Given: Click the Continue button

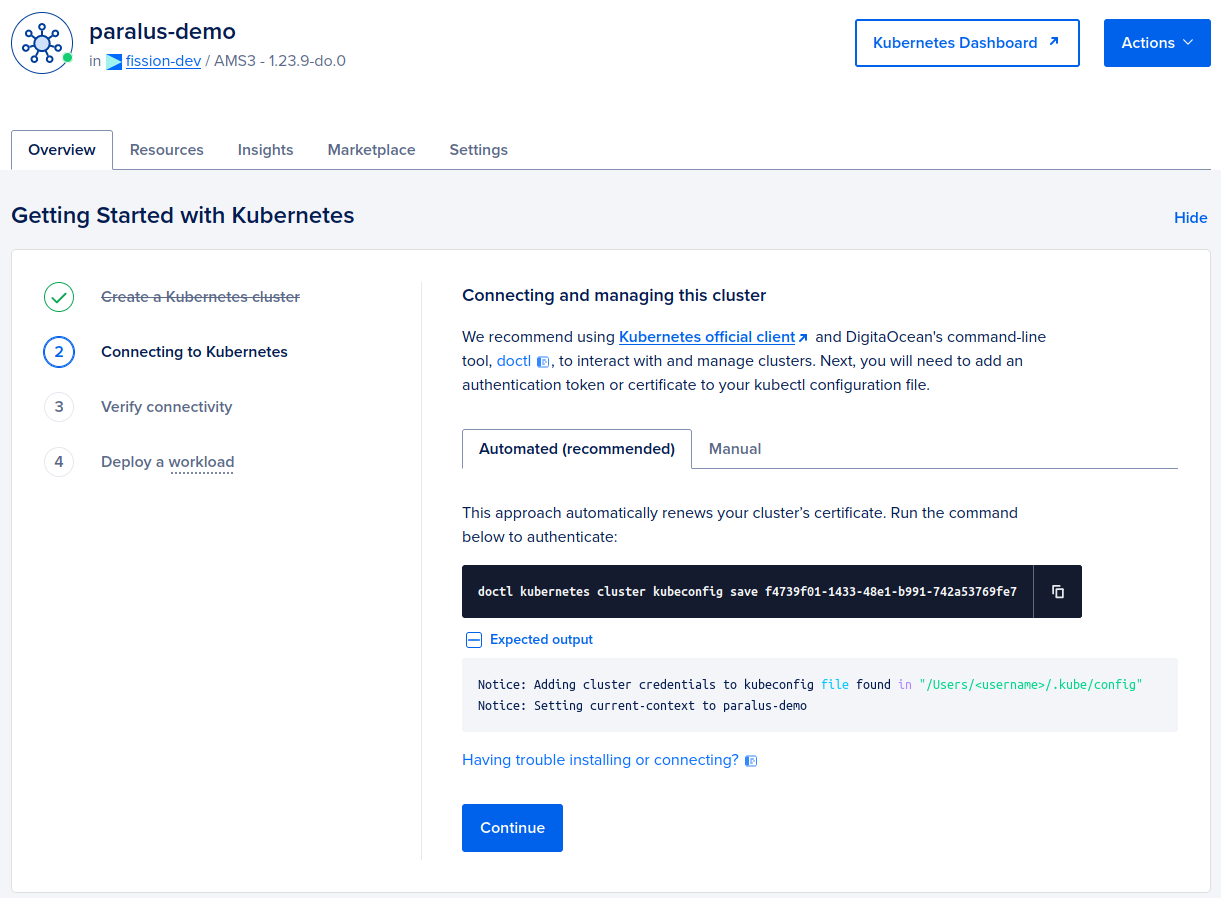Looking at the screenshot, I should pos(512,828).
